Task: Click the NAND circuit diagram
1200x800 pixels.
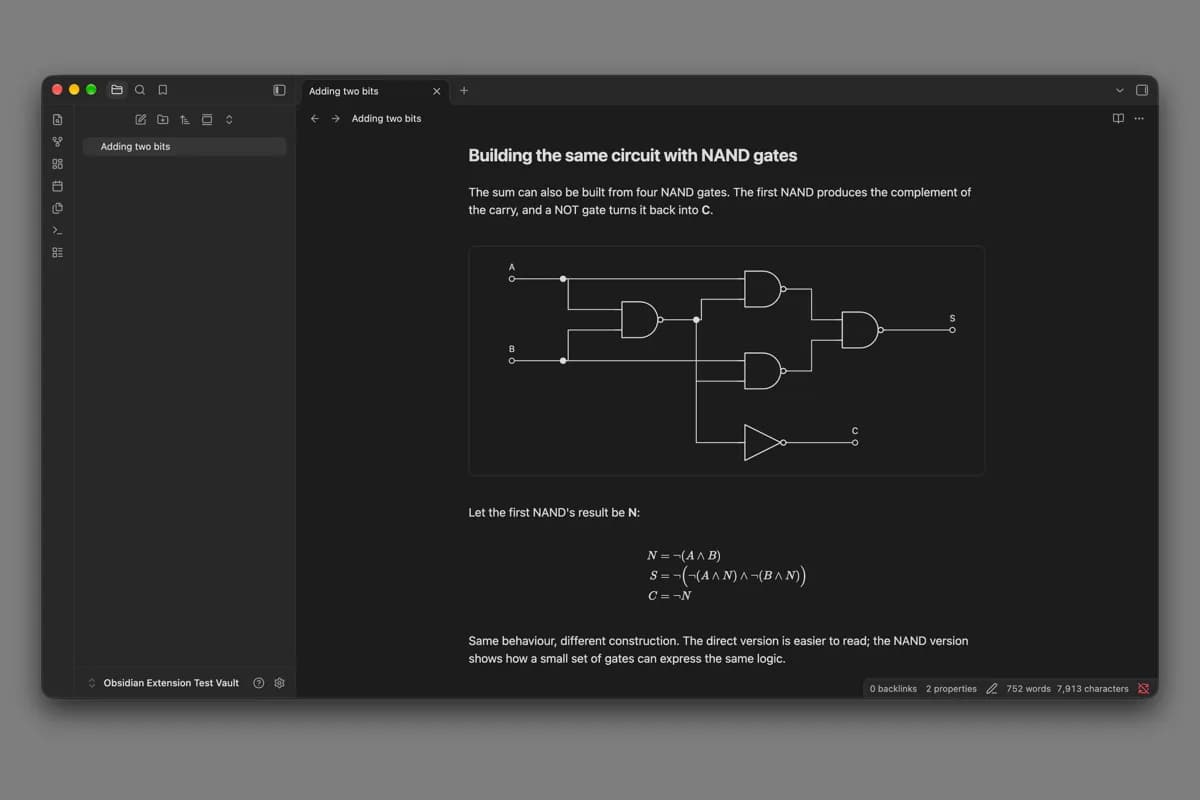Action: [x=727, y=360]
